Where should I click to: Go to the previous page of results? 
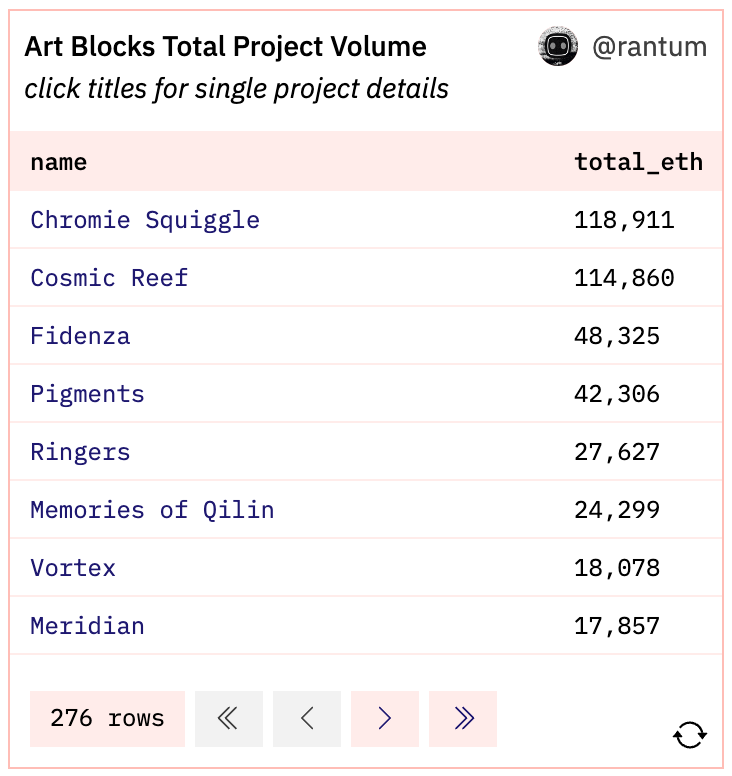point(306,718)
